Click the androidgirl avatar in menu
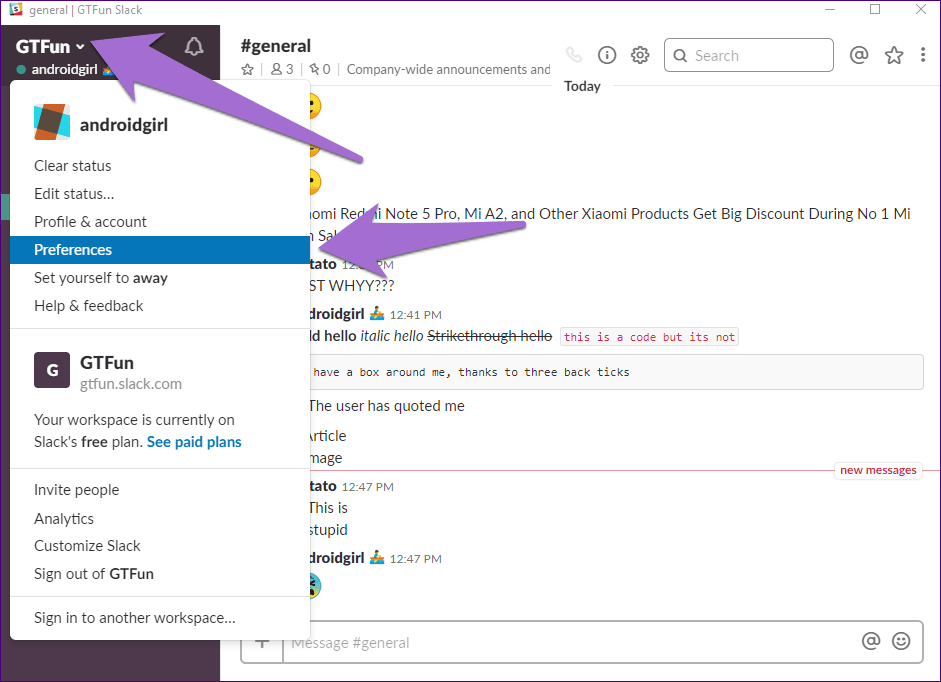This screenshot has width=941, height=682. [x=52, y=122]
